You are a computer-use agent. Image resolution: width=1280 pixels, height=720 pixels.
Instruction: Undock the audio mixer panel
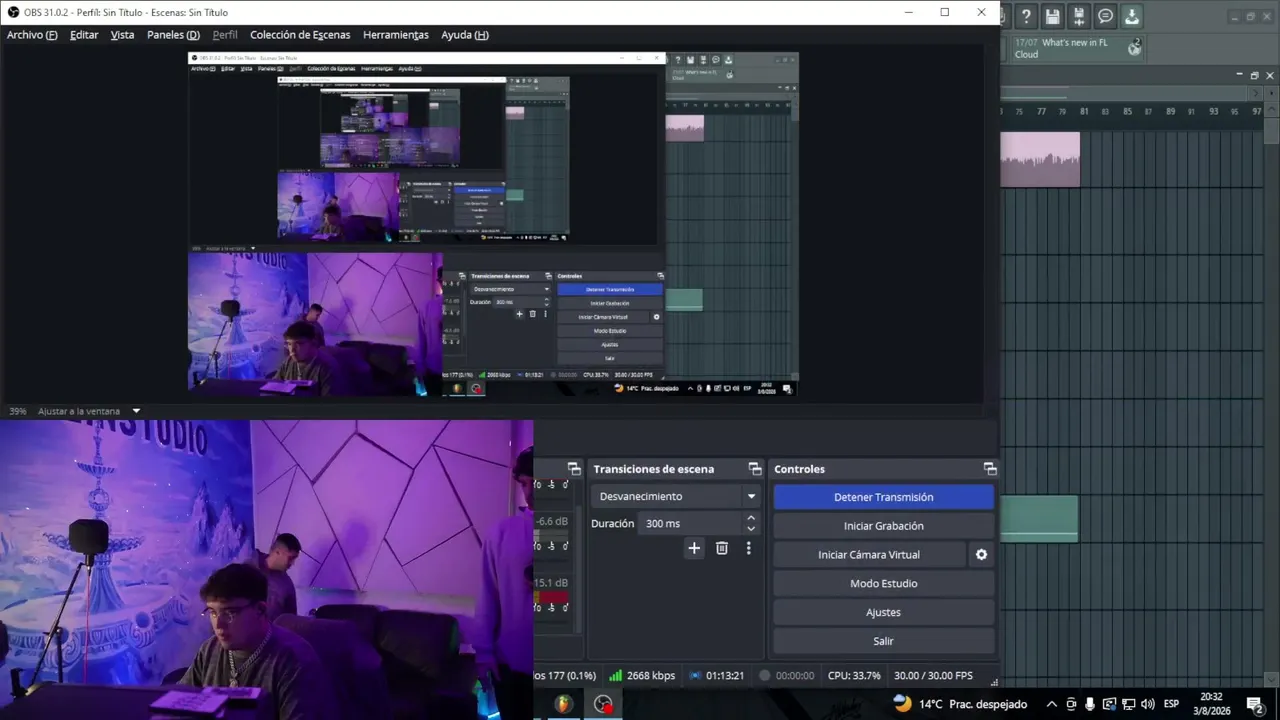tap(574, 469)
